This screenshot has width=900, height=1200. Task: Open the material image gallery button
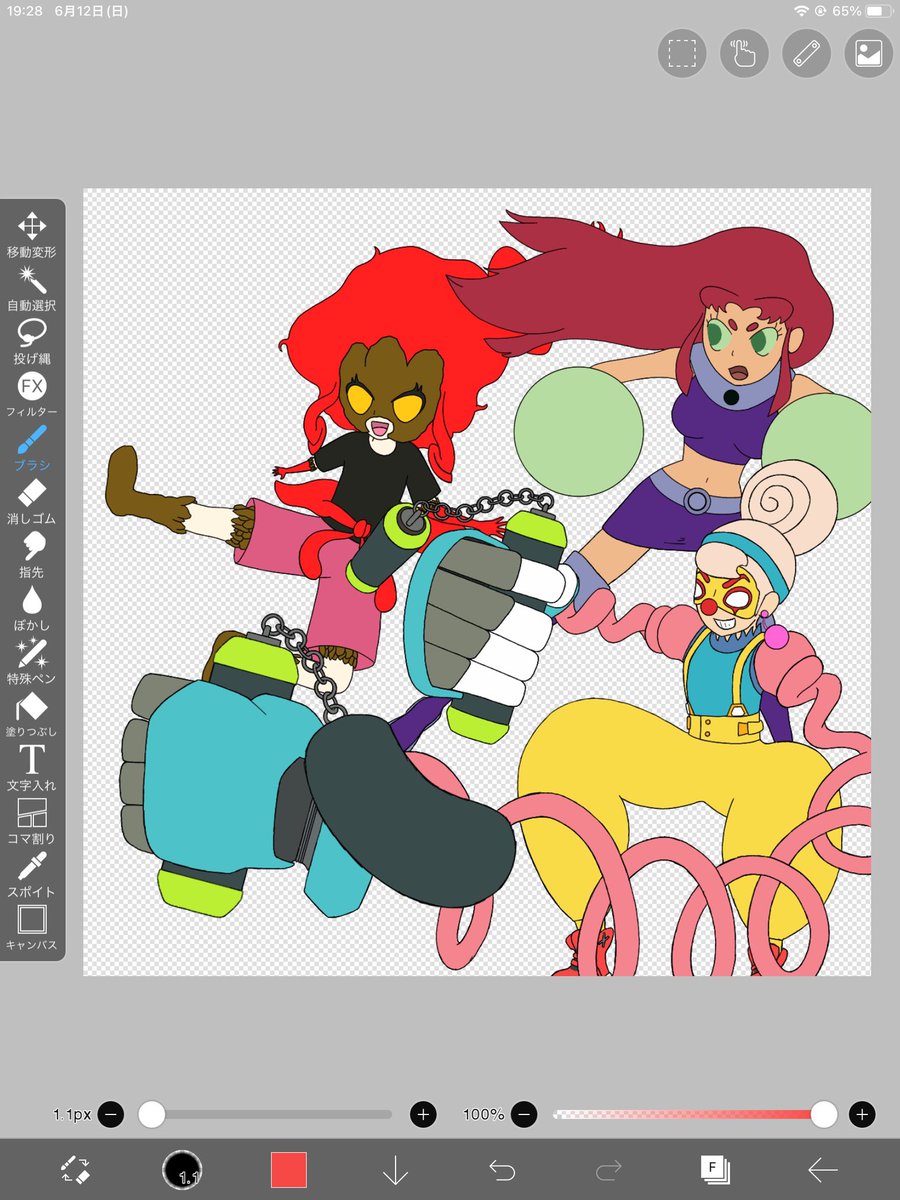[868, 54]
